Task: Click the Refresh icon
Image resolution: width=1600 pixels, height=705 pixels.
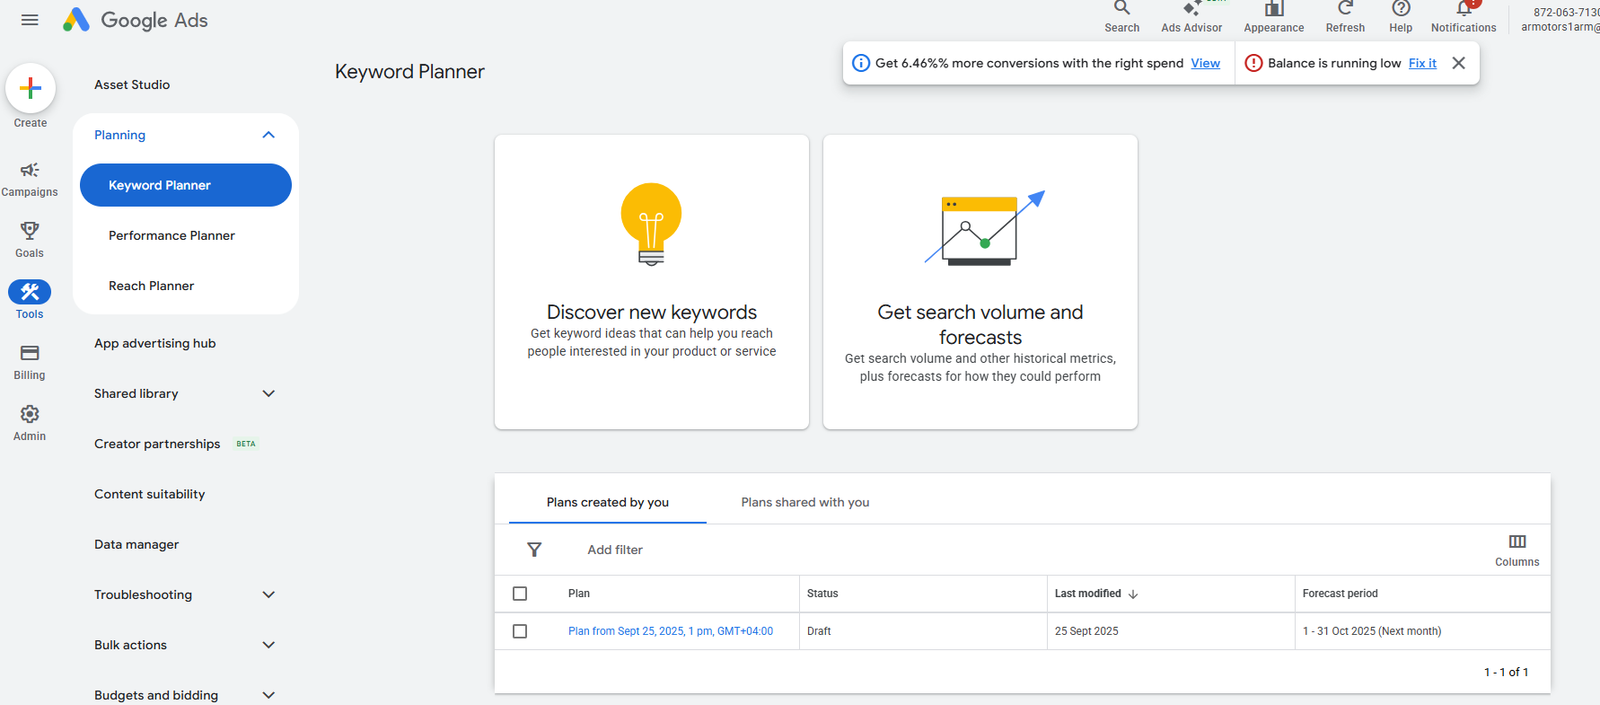Action: click(1345, 9)
